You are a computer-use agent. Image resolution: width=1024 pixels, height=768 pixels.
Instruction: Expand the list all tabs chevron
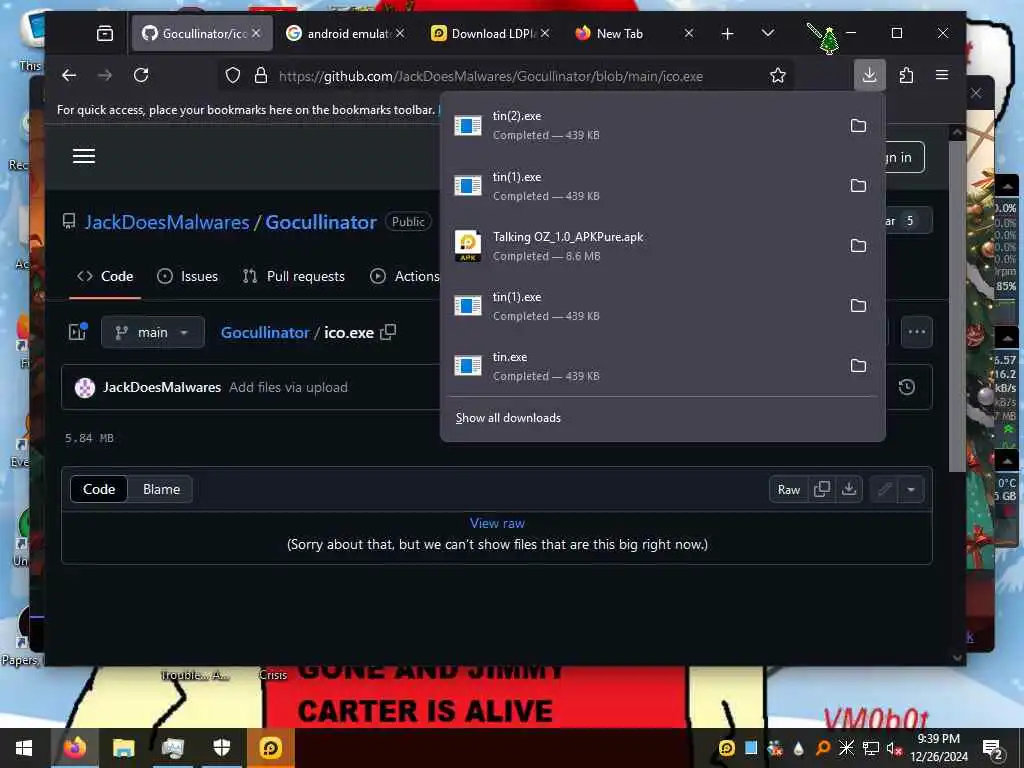pos(768,33)
